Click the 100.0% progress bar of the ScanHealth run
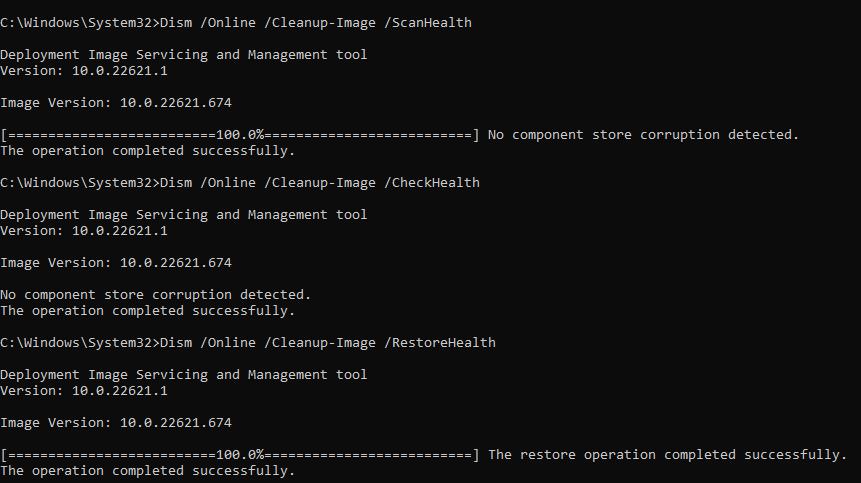 pyautogui.click(x=240, y=135)
